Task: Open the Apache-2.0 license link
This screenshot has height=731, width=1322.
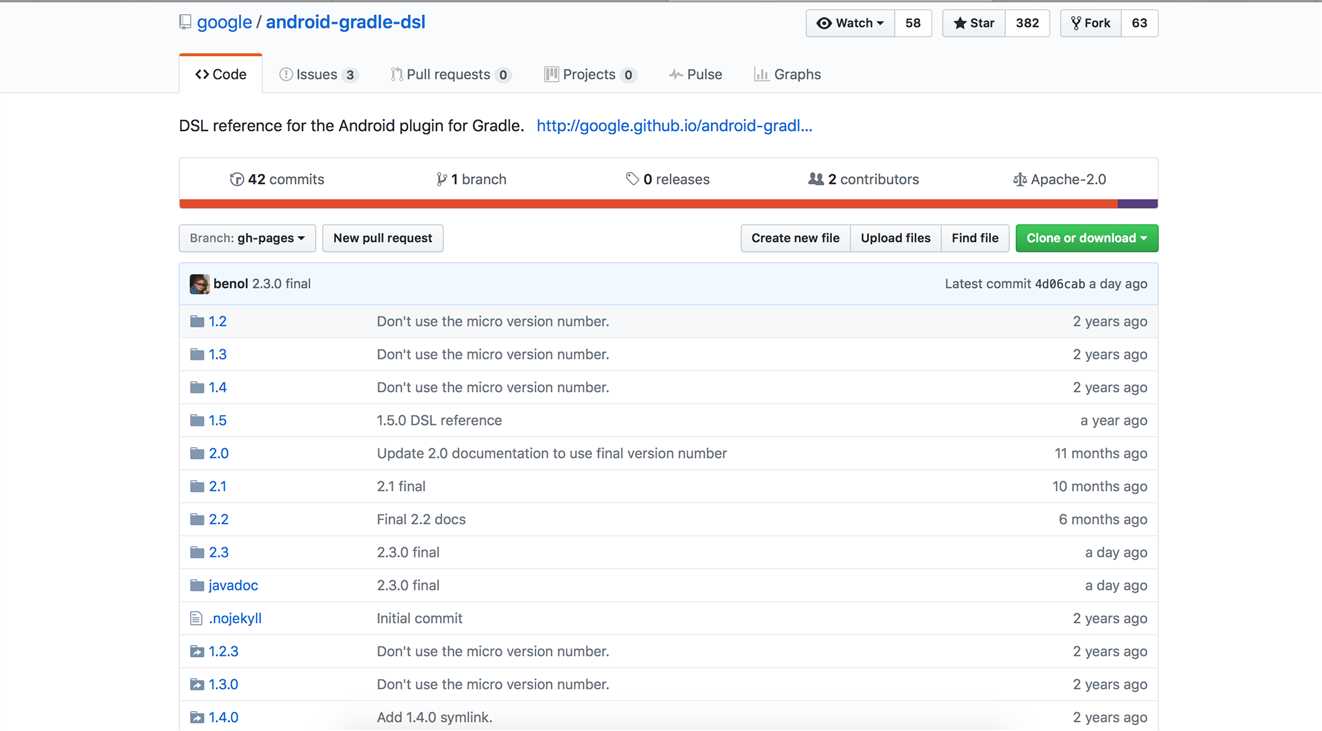Action: [1059, 179]
